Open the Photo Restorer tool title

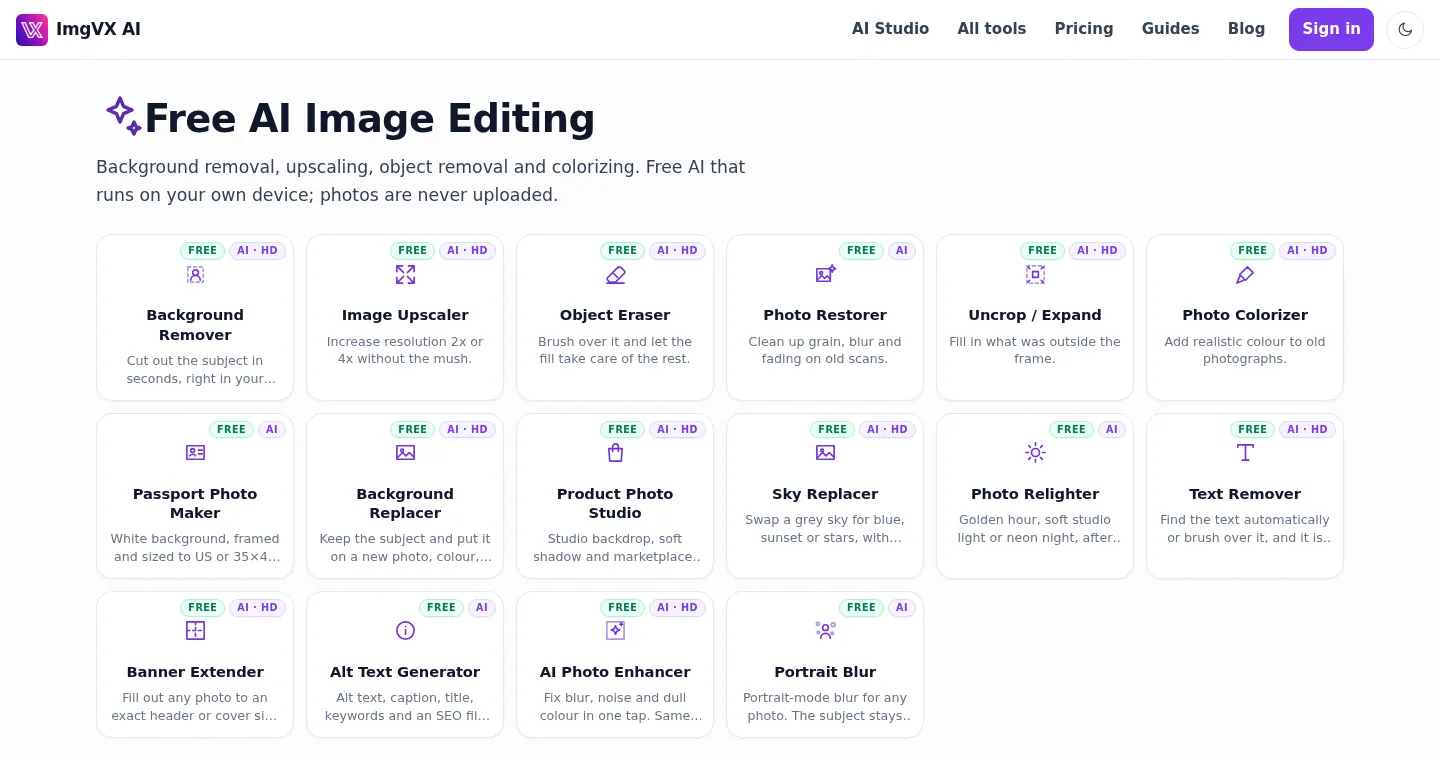825,315
